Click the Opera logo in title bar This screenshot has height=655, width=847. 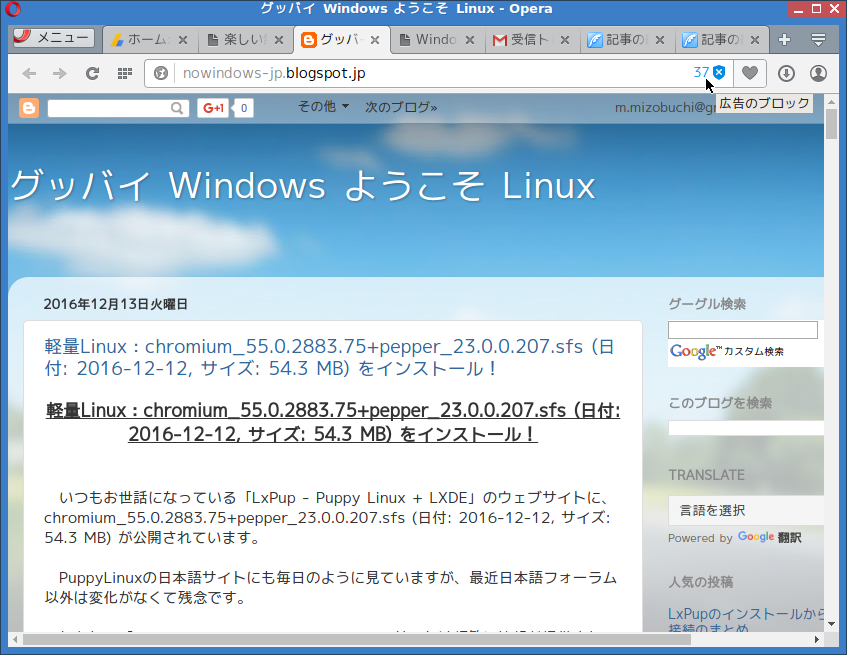(x=13, y=9)
